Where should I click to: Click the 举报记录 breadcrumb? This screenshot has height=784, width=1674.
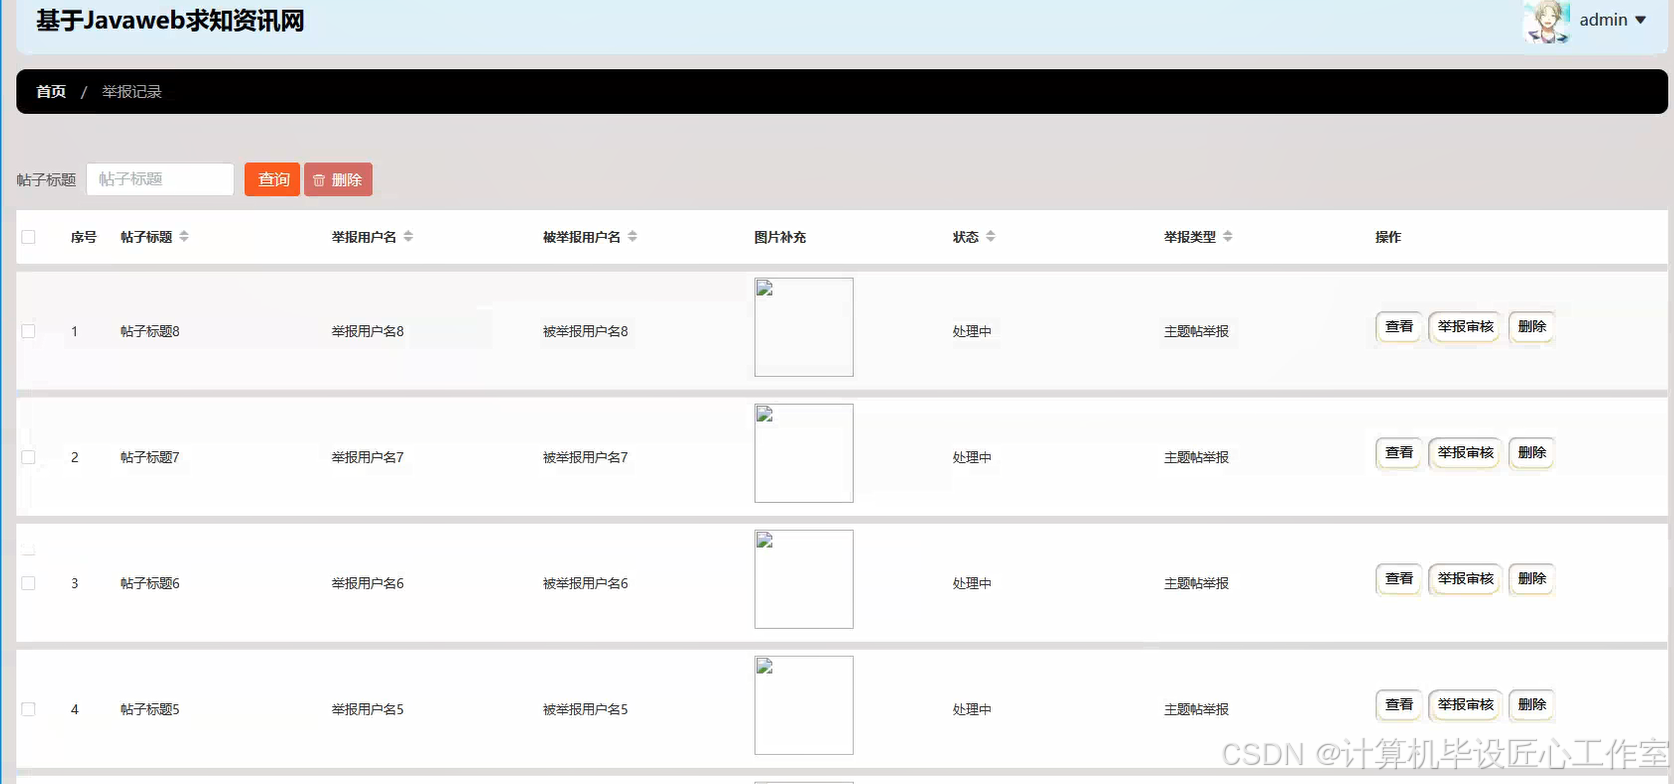132,91
